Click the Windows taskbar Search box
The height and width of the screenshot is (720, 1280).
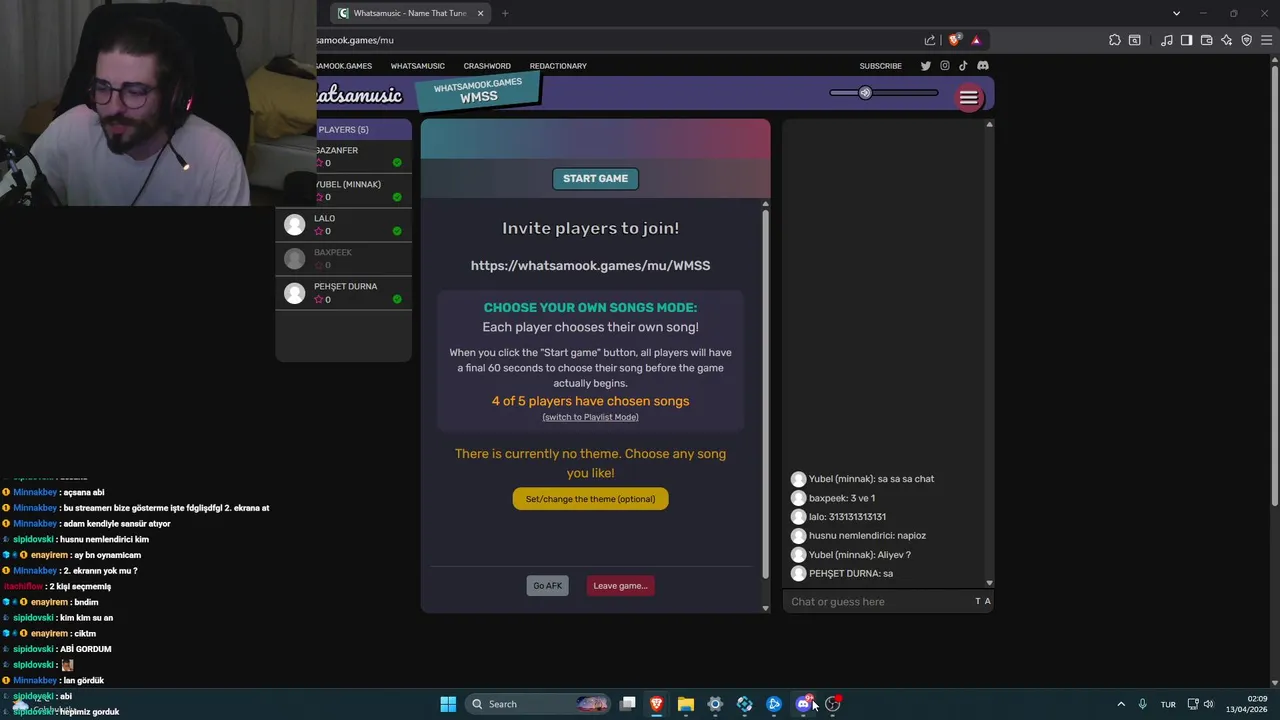pos(538,704)
